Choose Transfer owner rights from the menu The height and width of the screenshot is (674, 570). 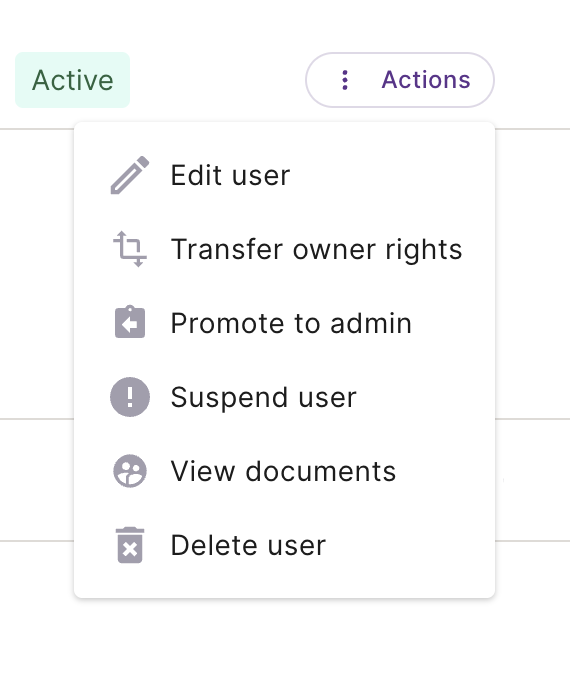click(x=285, y=249)
